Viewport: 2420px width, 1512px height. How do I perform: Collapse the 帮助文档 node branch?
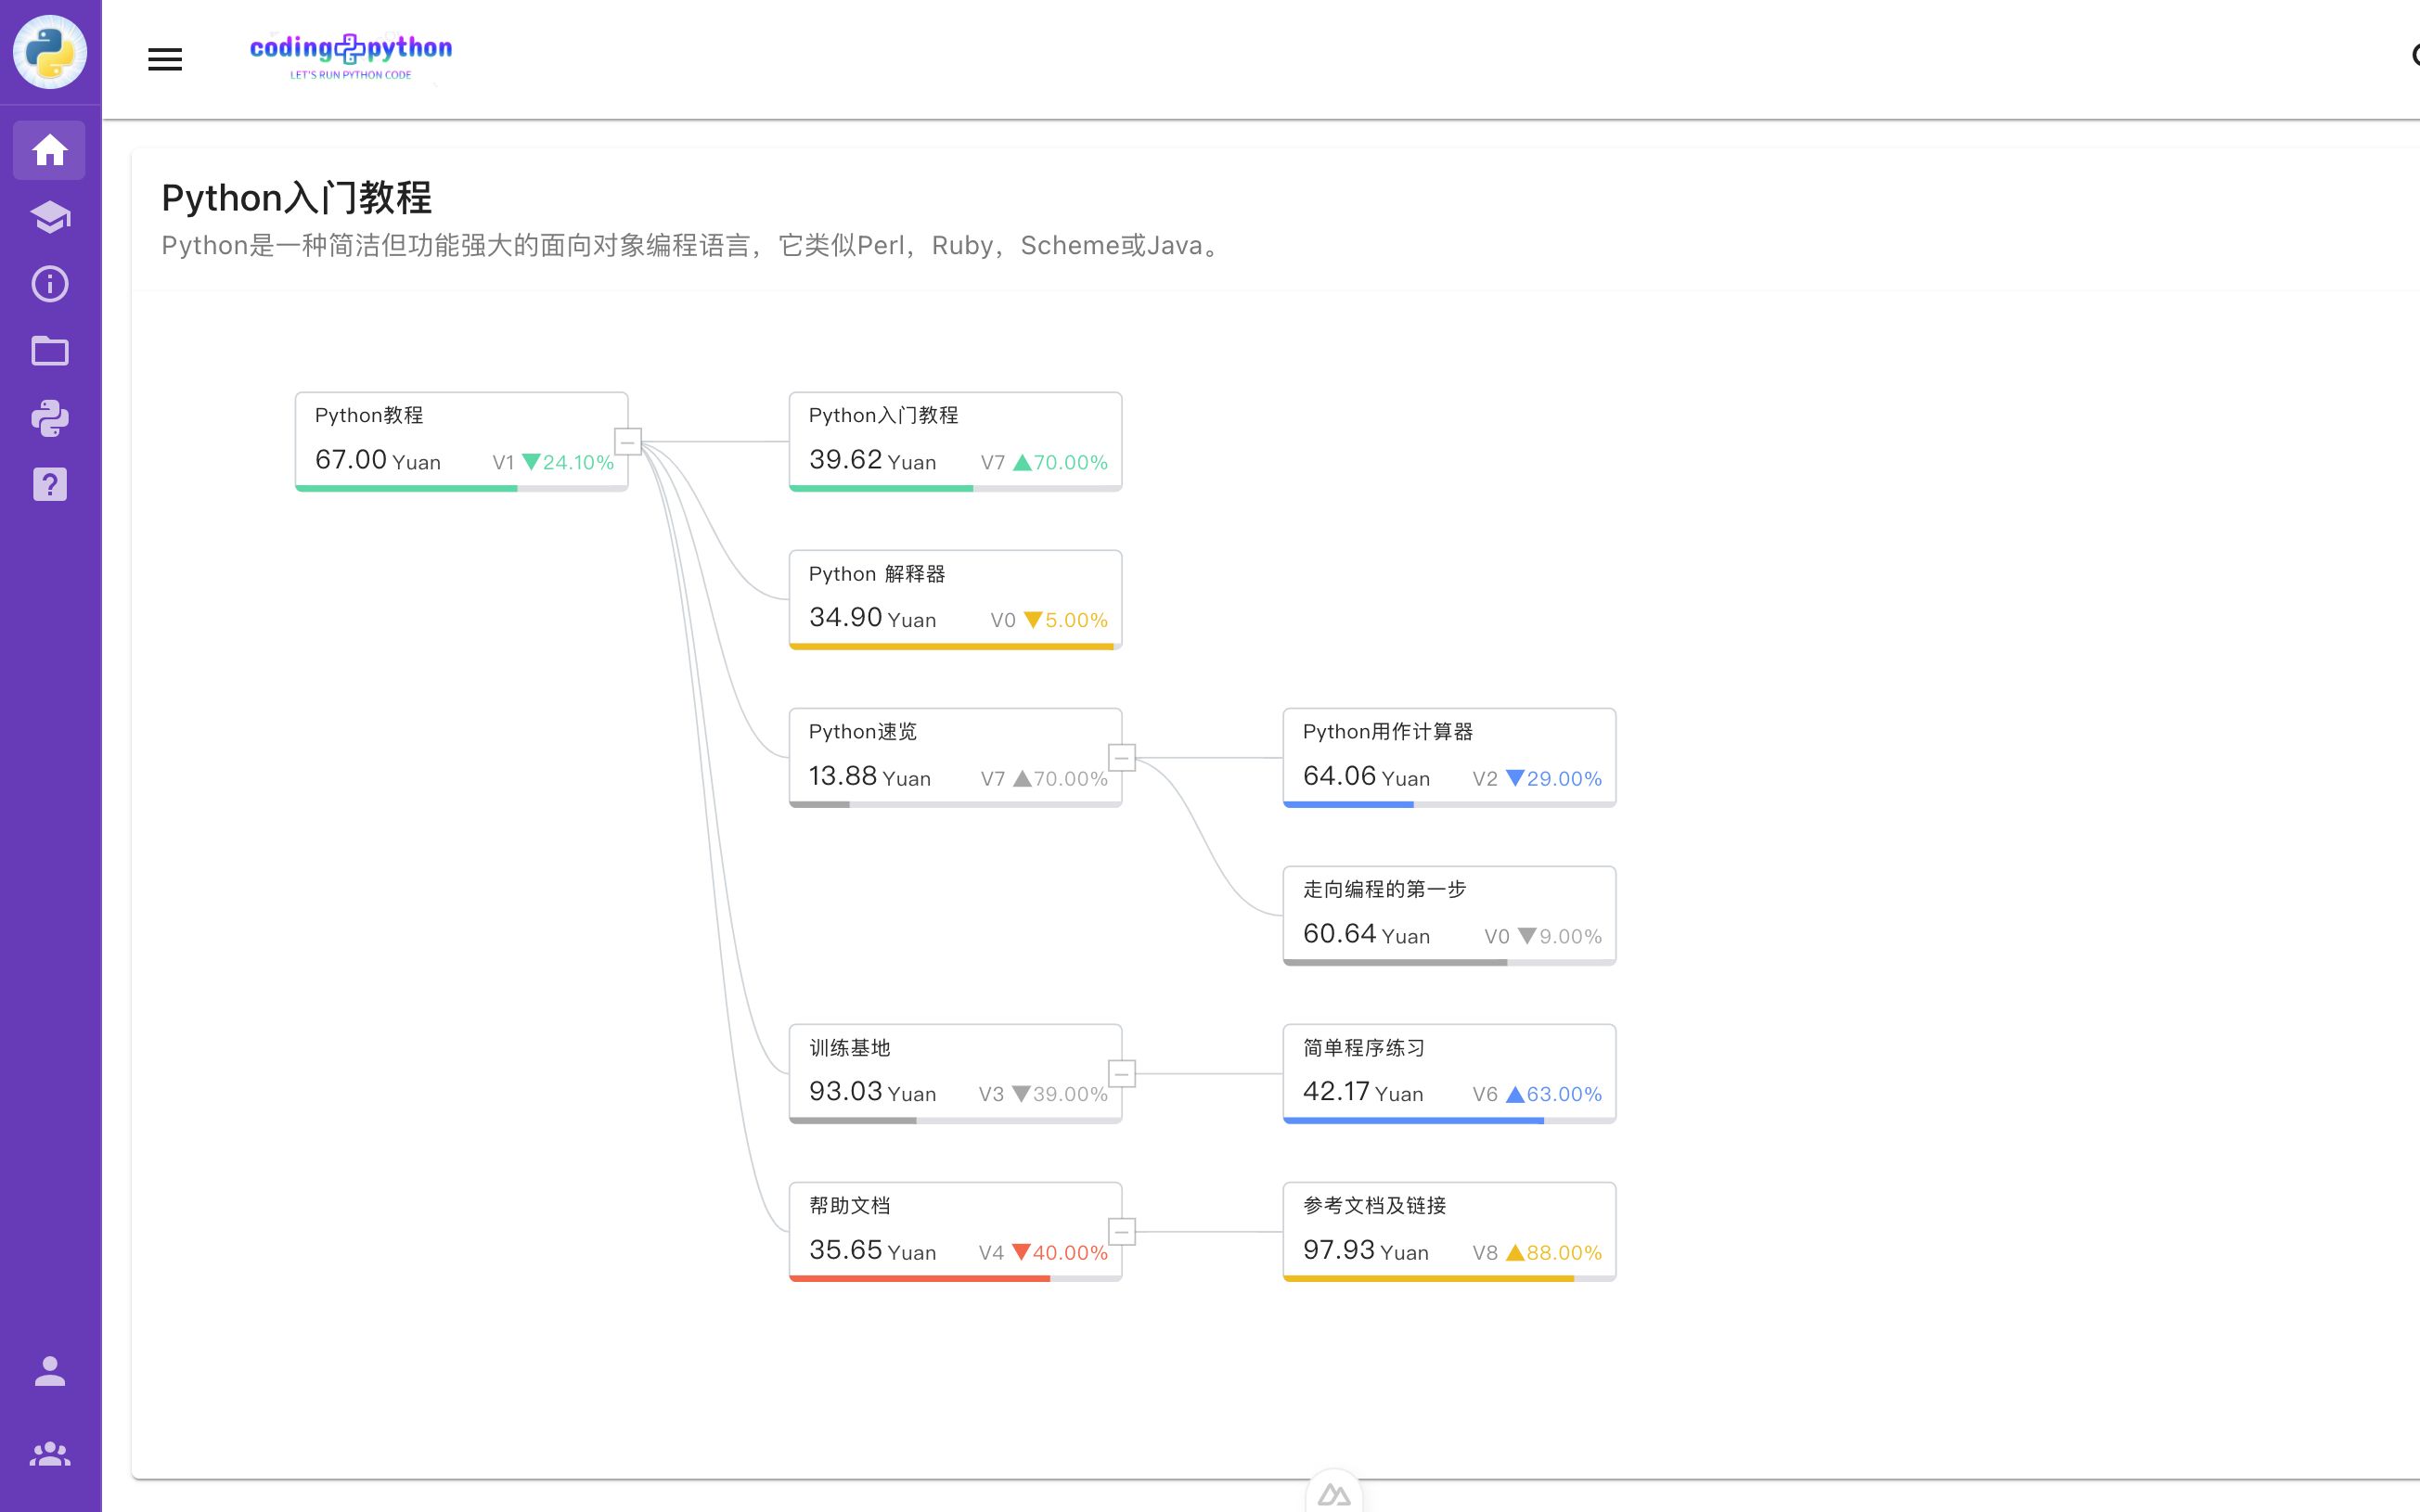1122,1232
